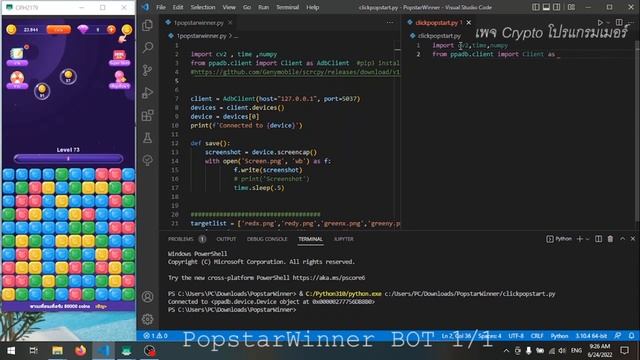Open the new terminal launch profile dropdown
This screenshot has height=360, width=640.
587,239
